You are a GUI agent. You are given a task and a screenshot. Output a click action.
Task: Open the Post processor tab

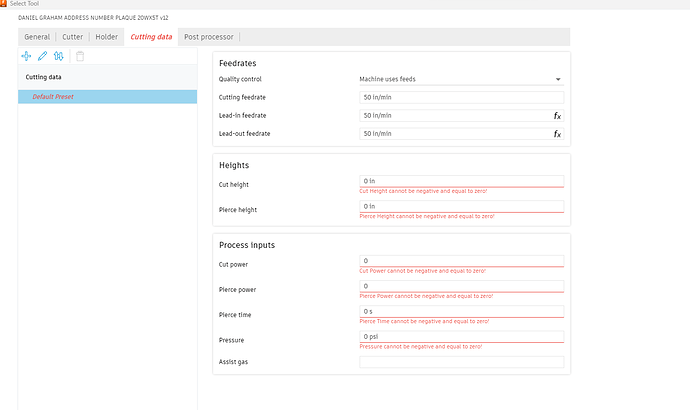[209, 37]
